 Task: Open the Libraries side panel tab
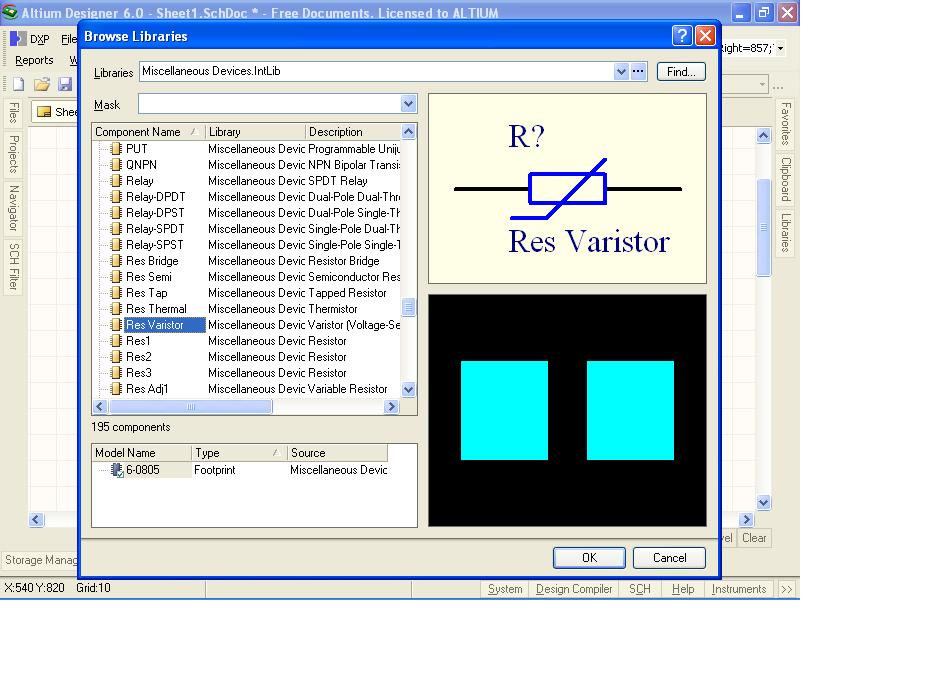click(x=785, y=233)
